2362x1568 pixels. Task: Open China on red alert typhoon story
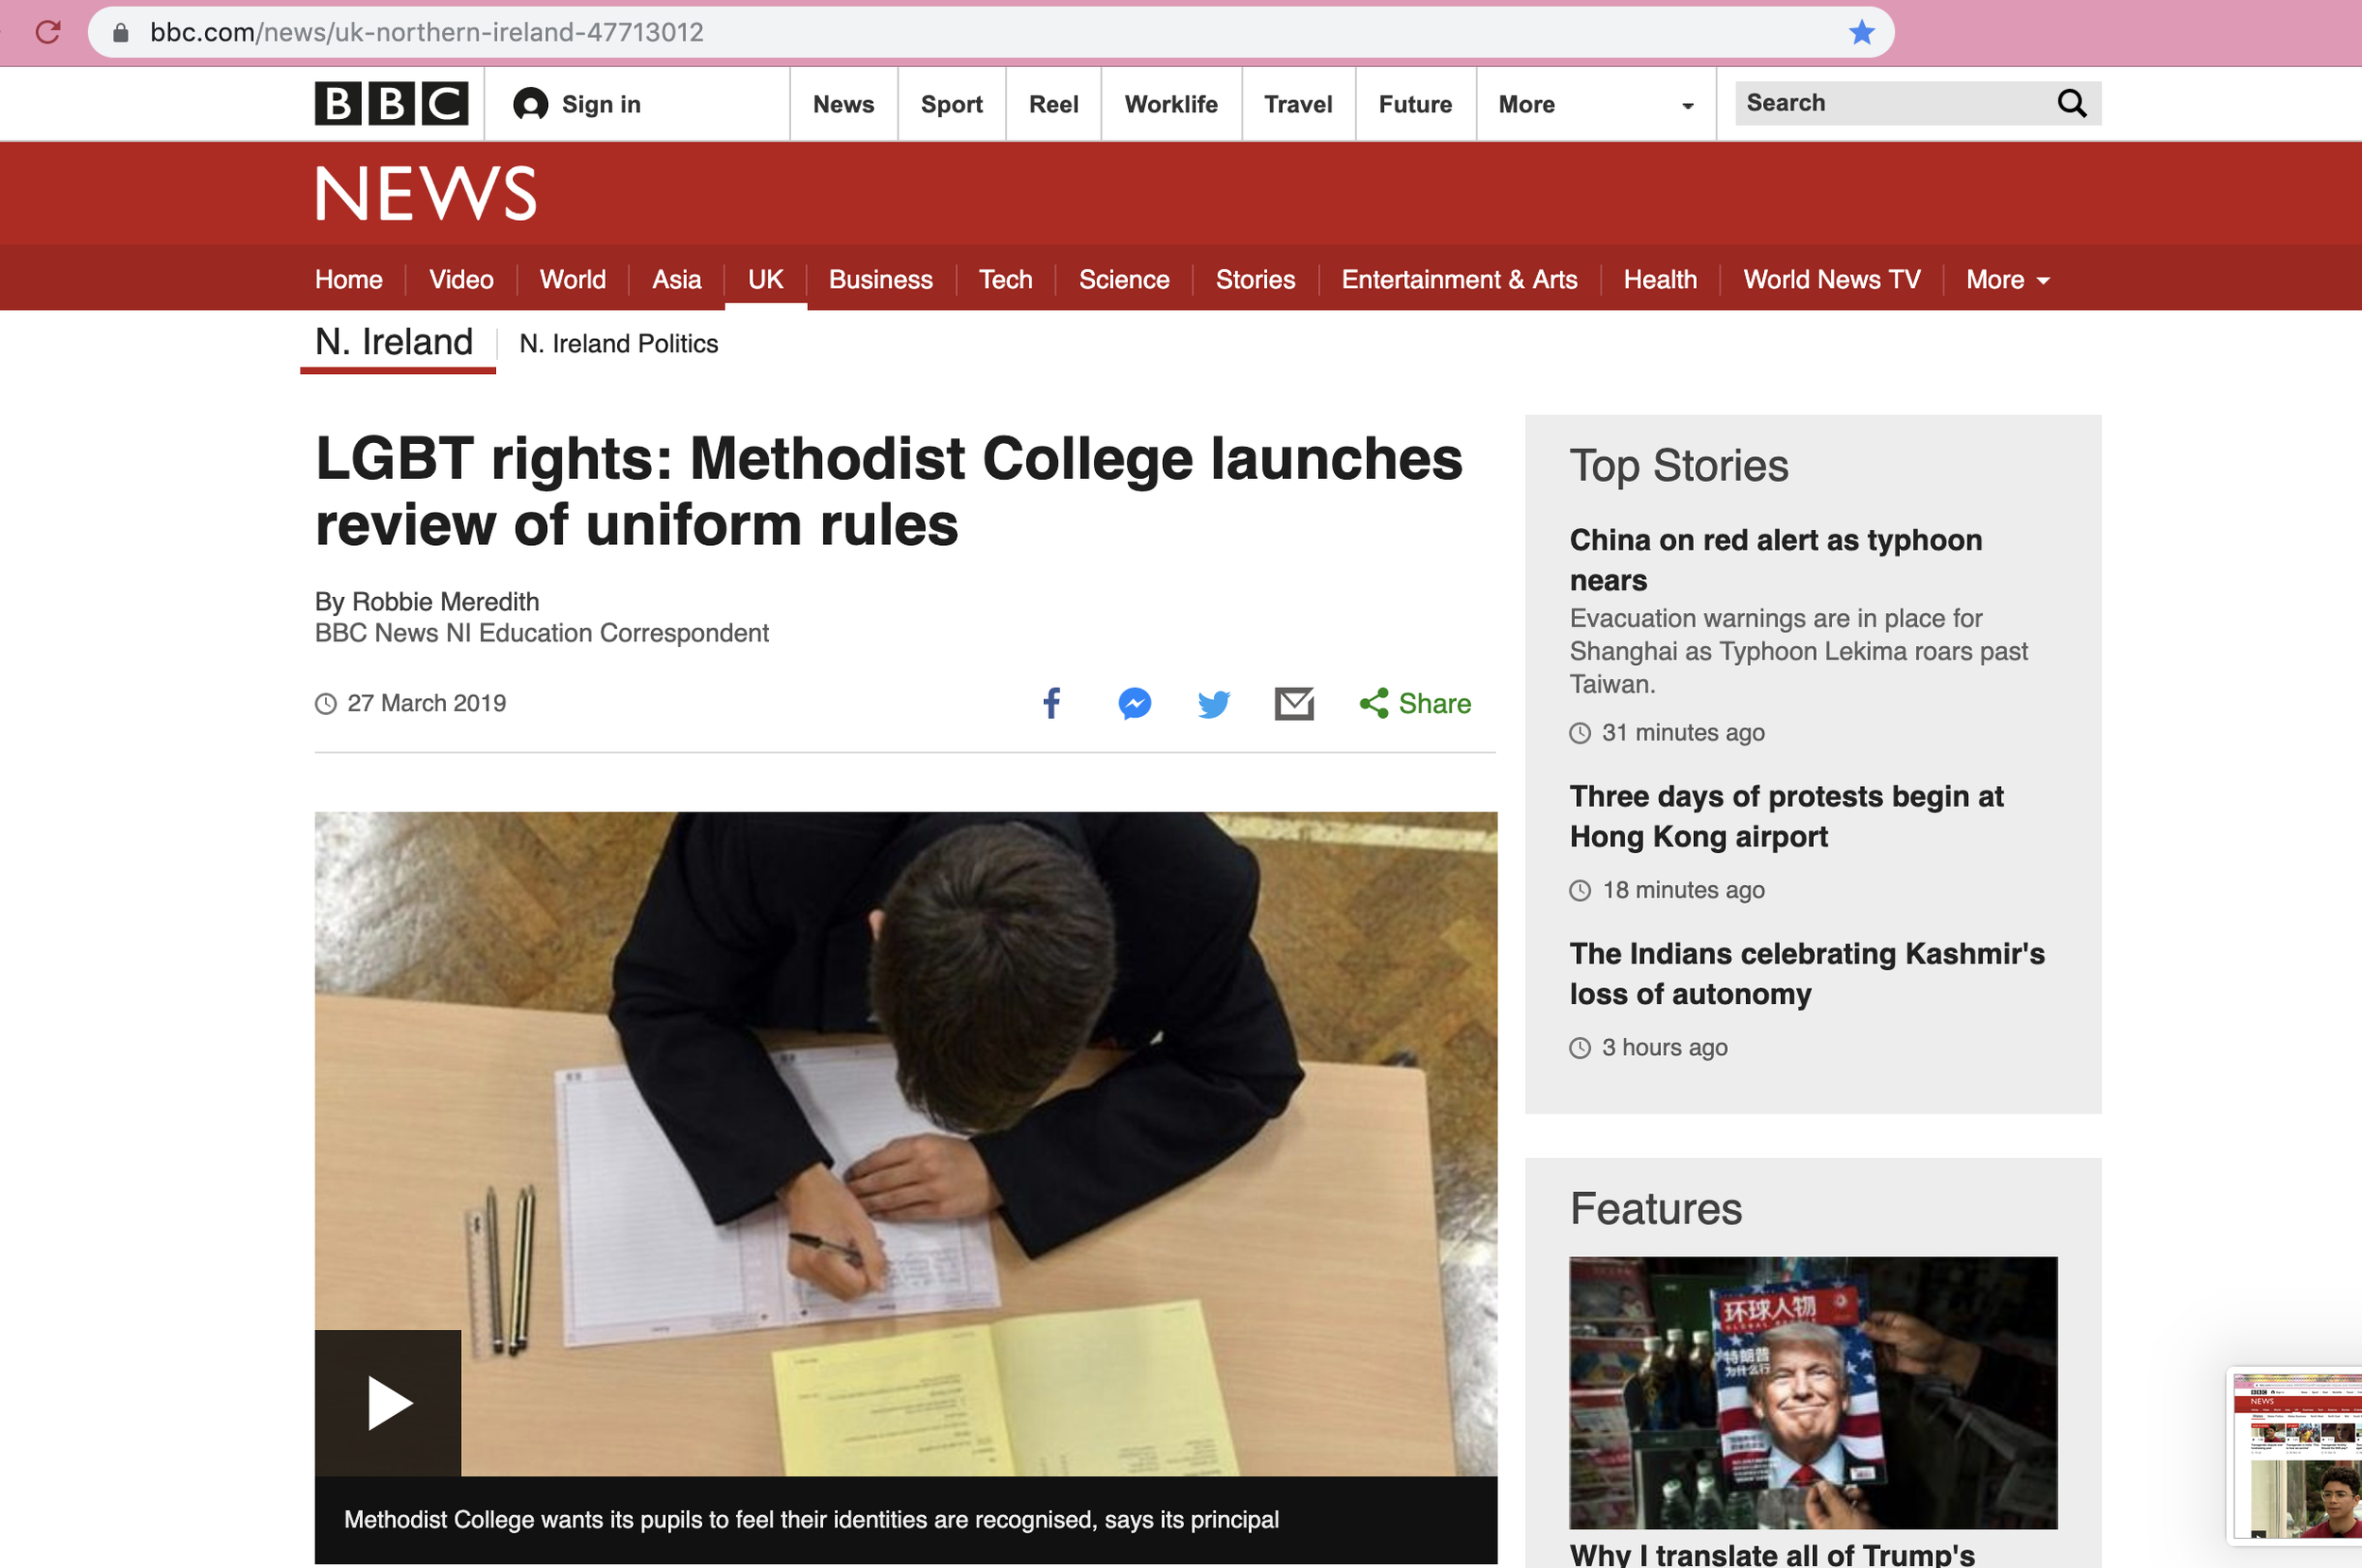[1776, 560]
